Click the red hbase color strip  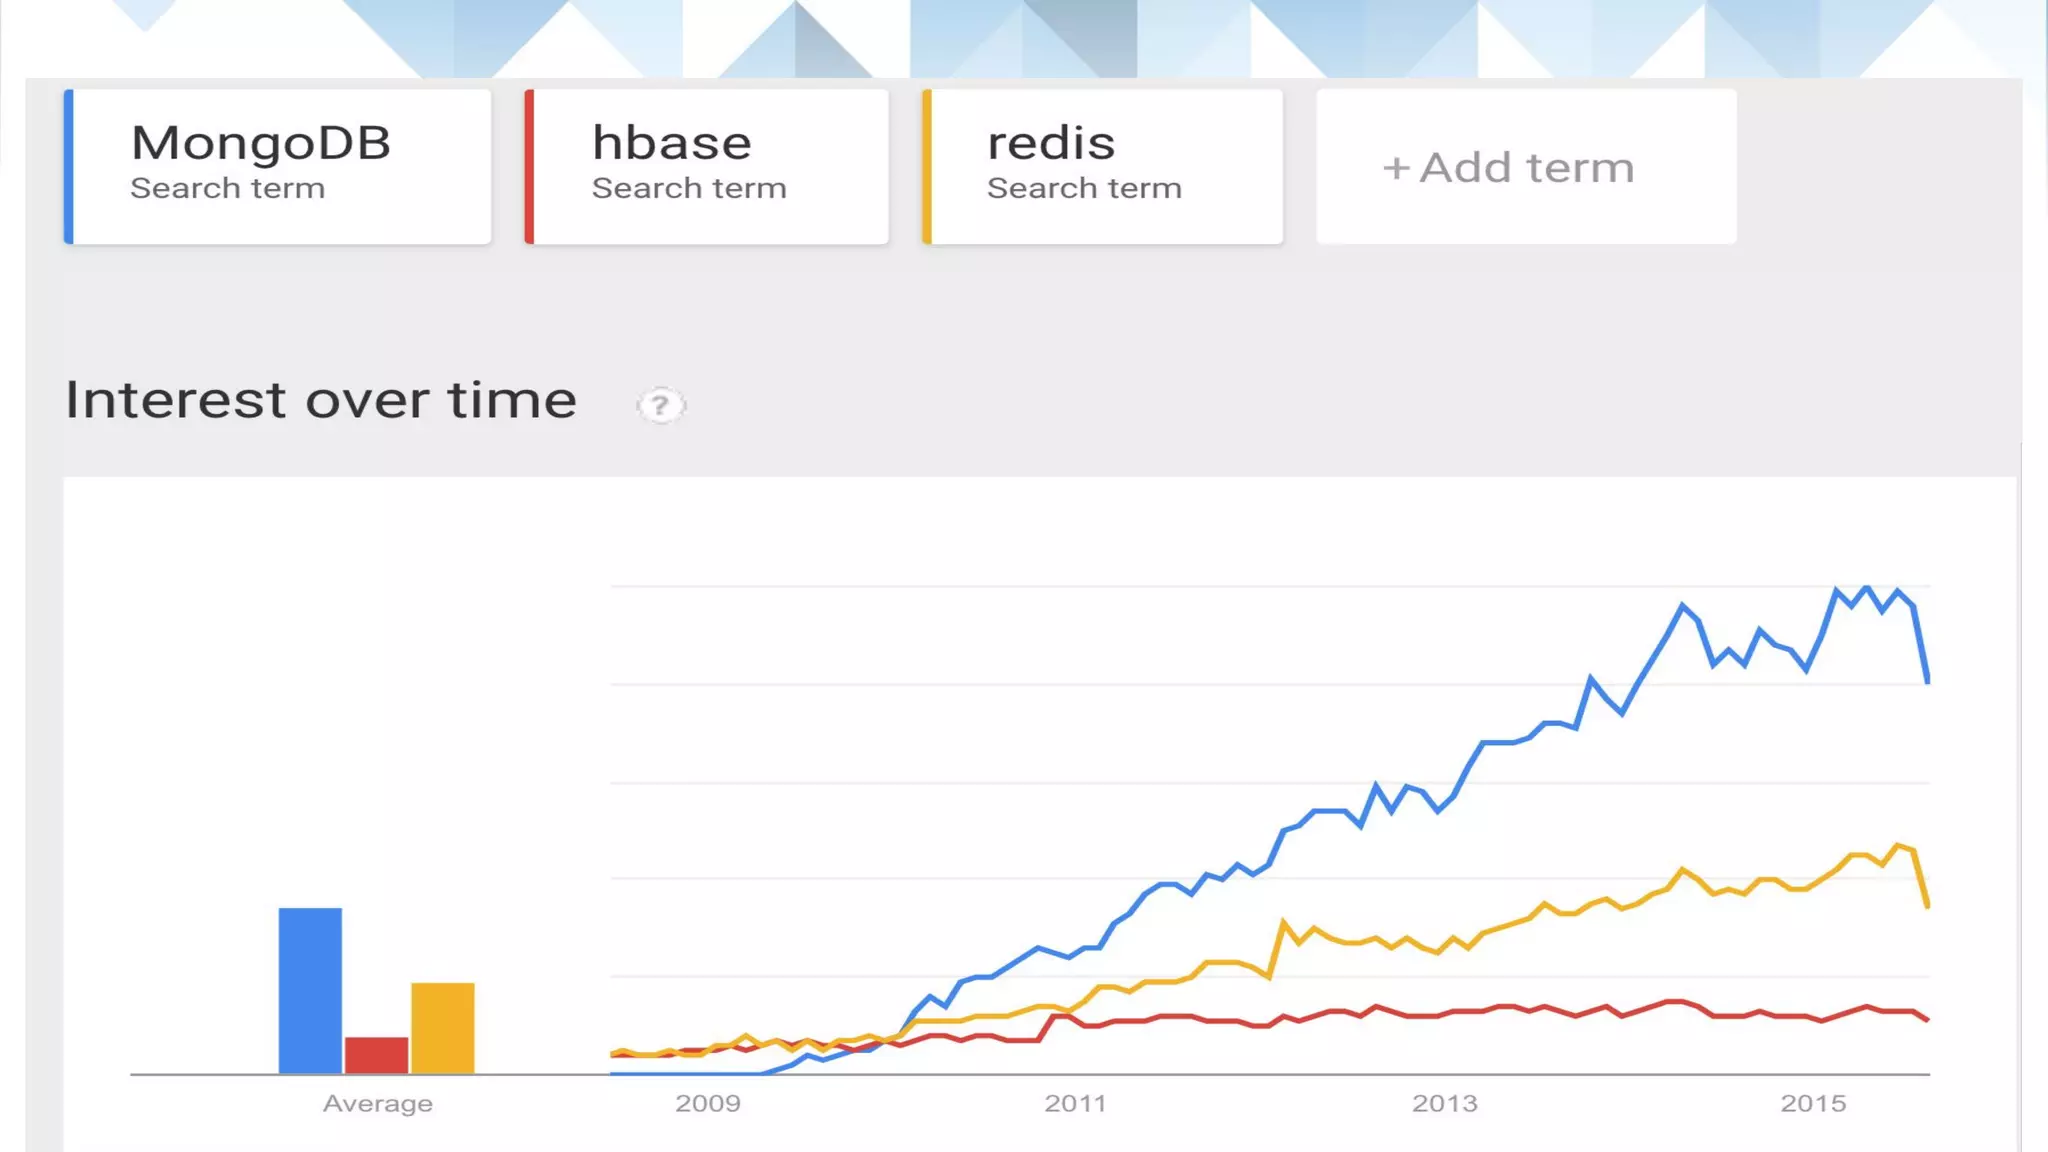coord(529,166)
